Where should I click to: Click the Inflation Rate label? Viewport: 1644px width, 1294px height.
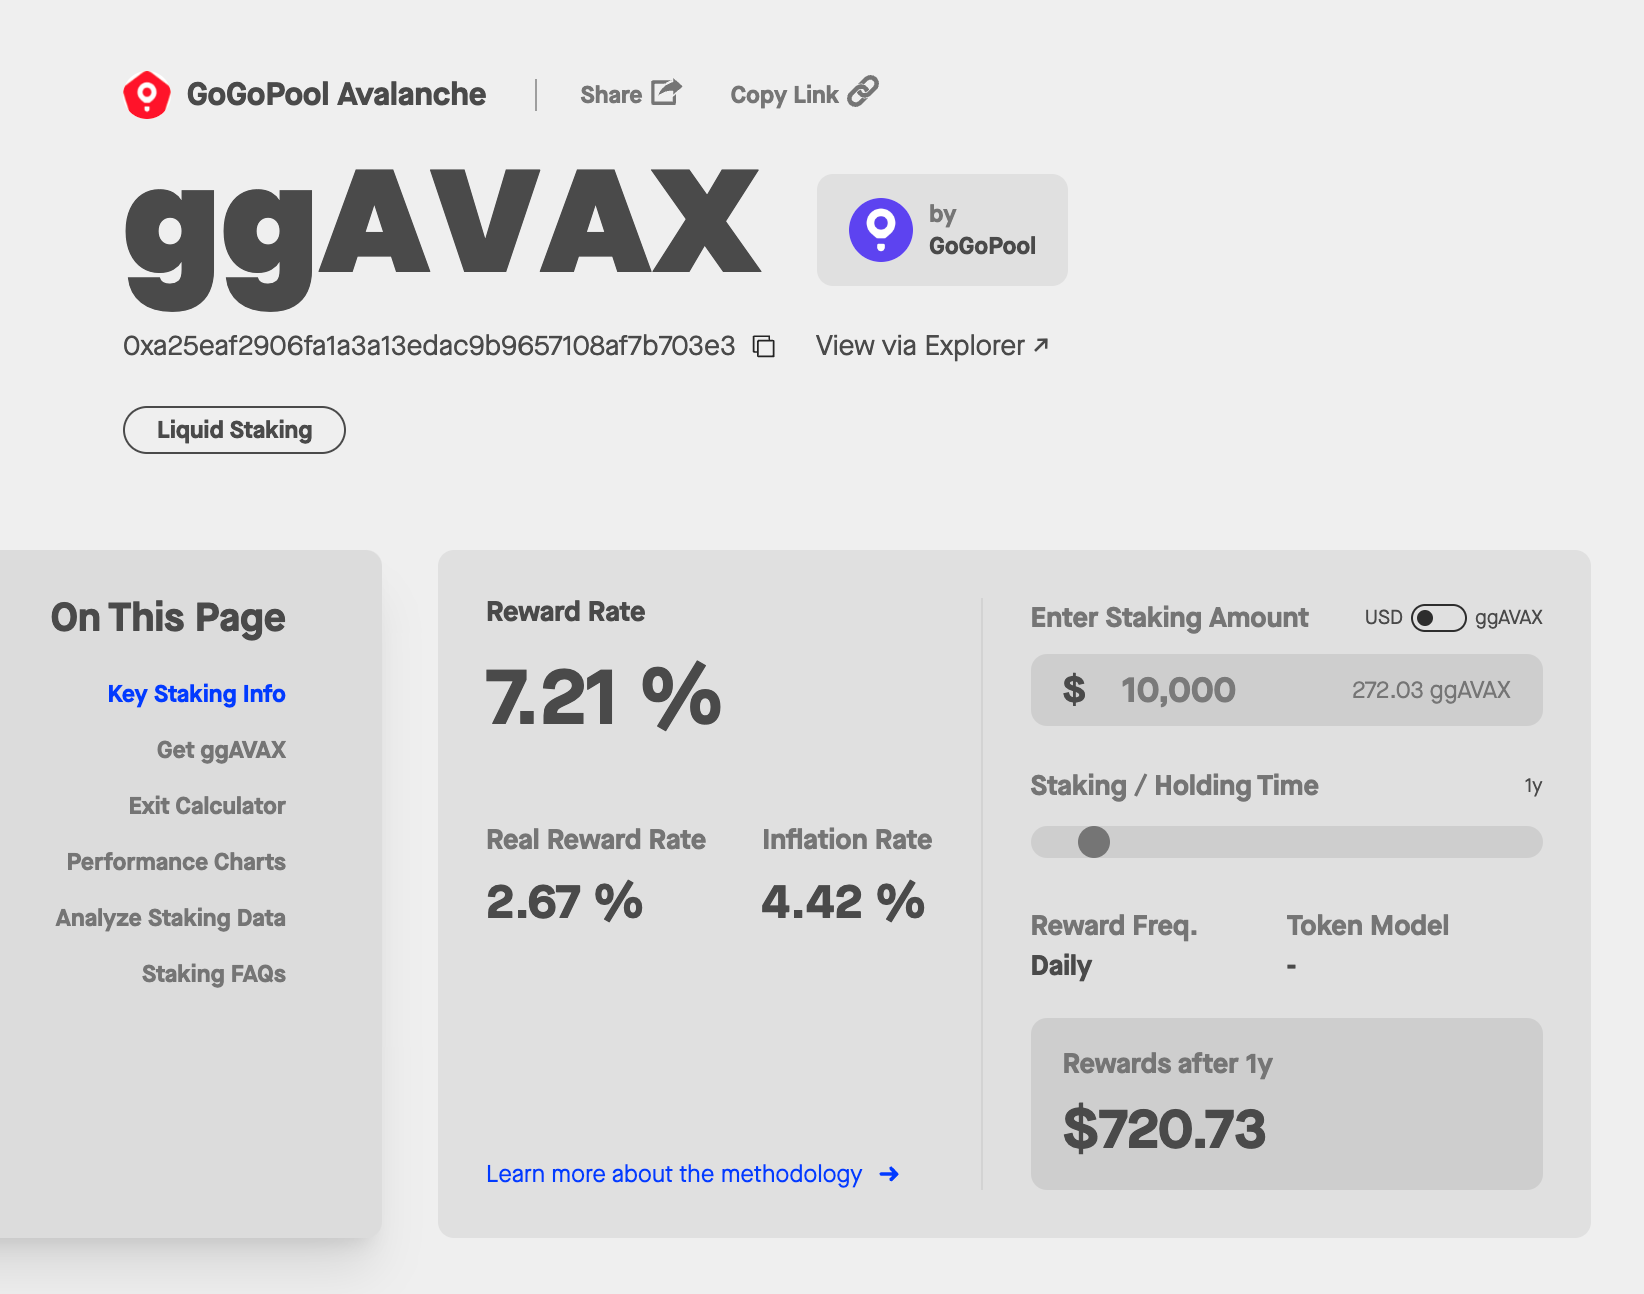point(847,840)
